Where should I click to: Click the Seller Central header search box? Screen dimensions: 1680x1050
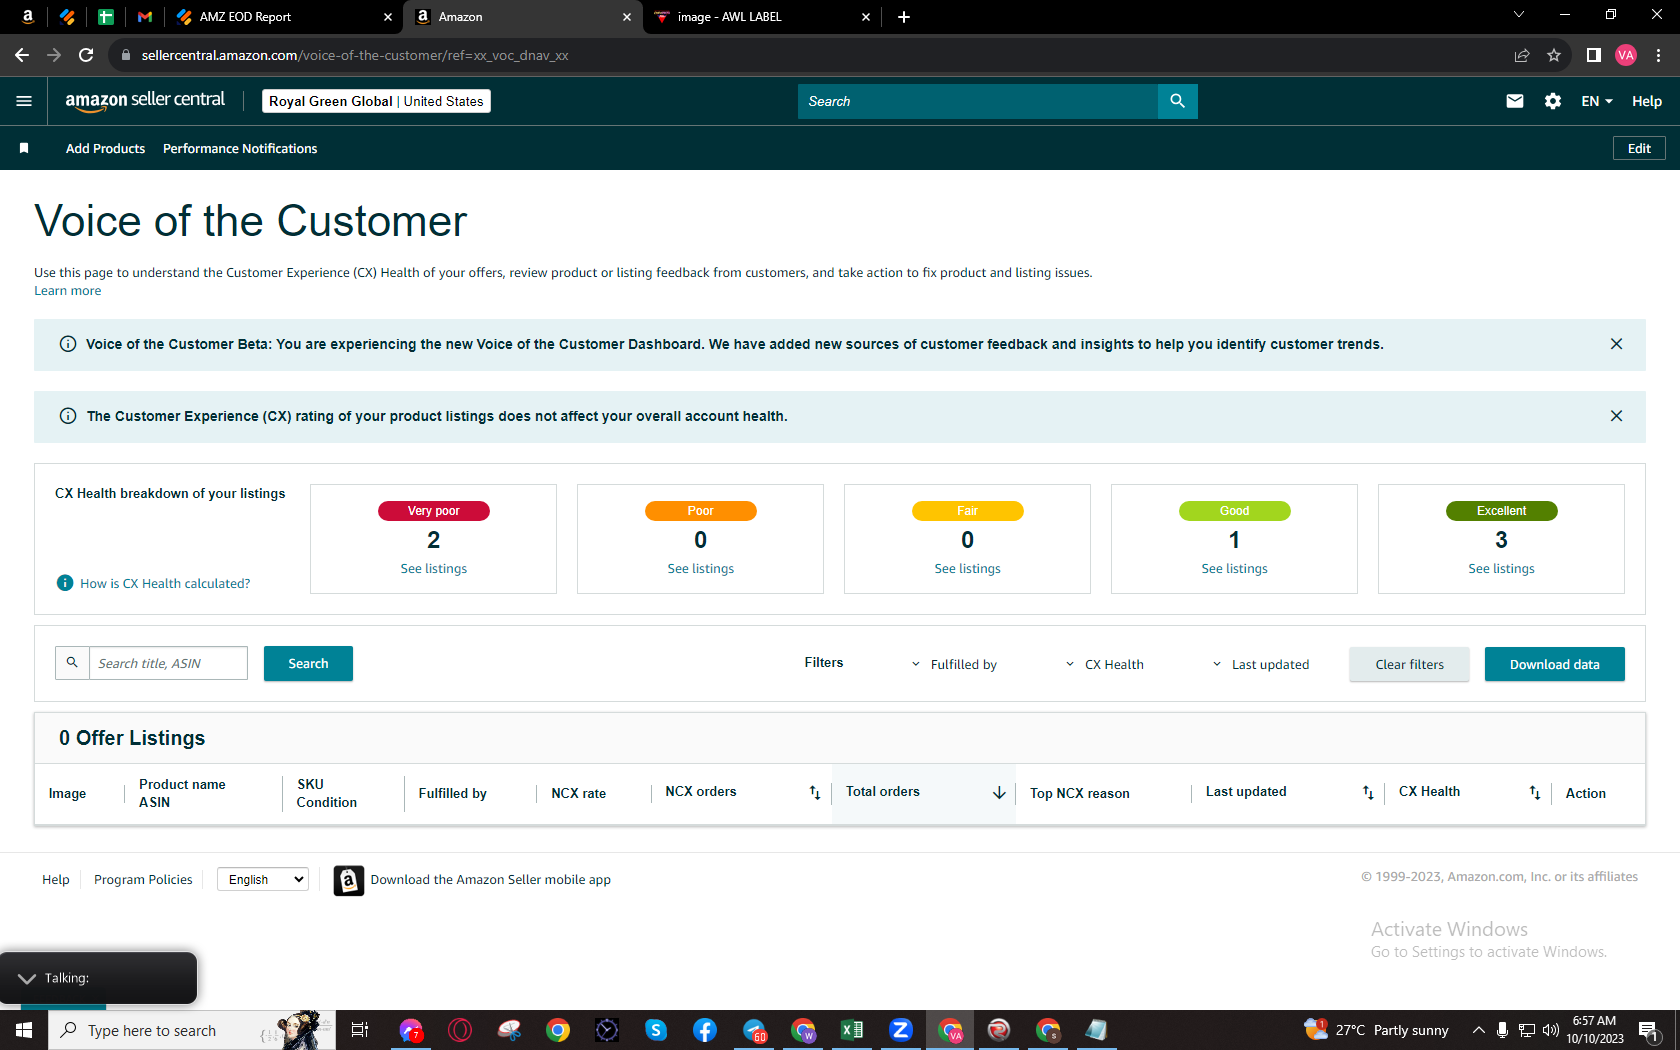coord(978,101)
